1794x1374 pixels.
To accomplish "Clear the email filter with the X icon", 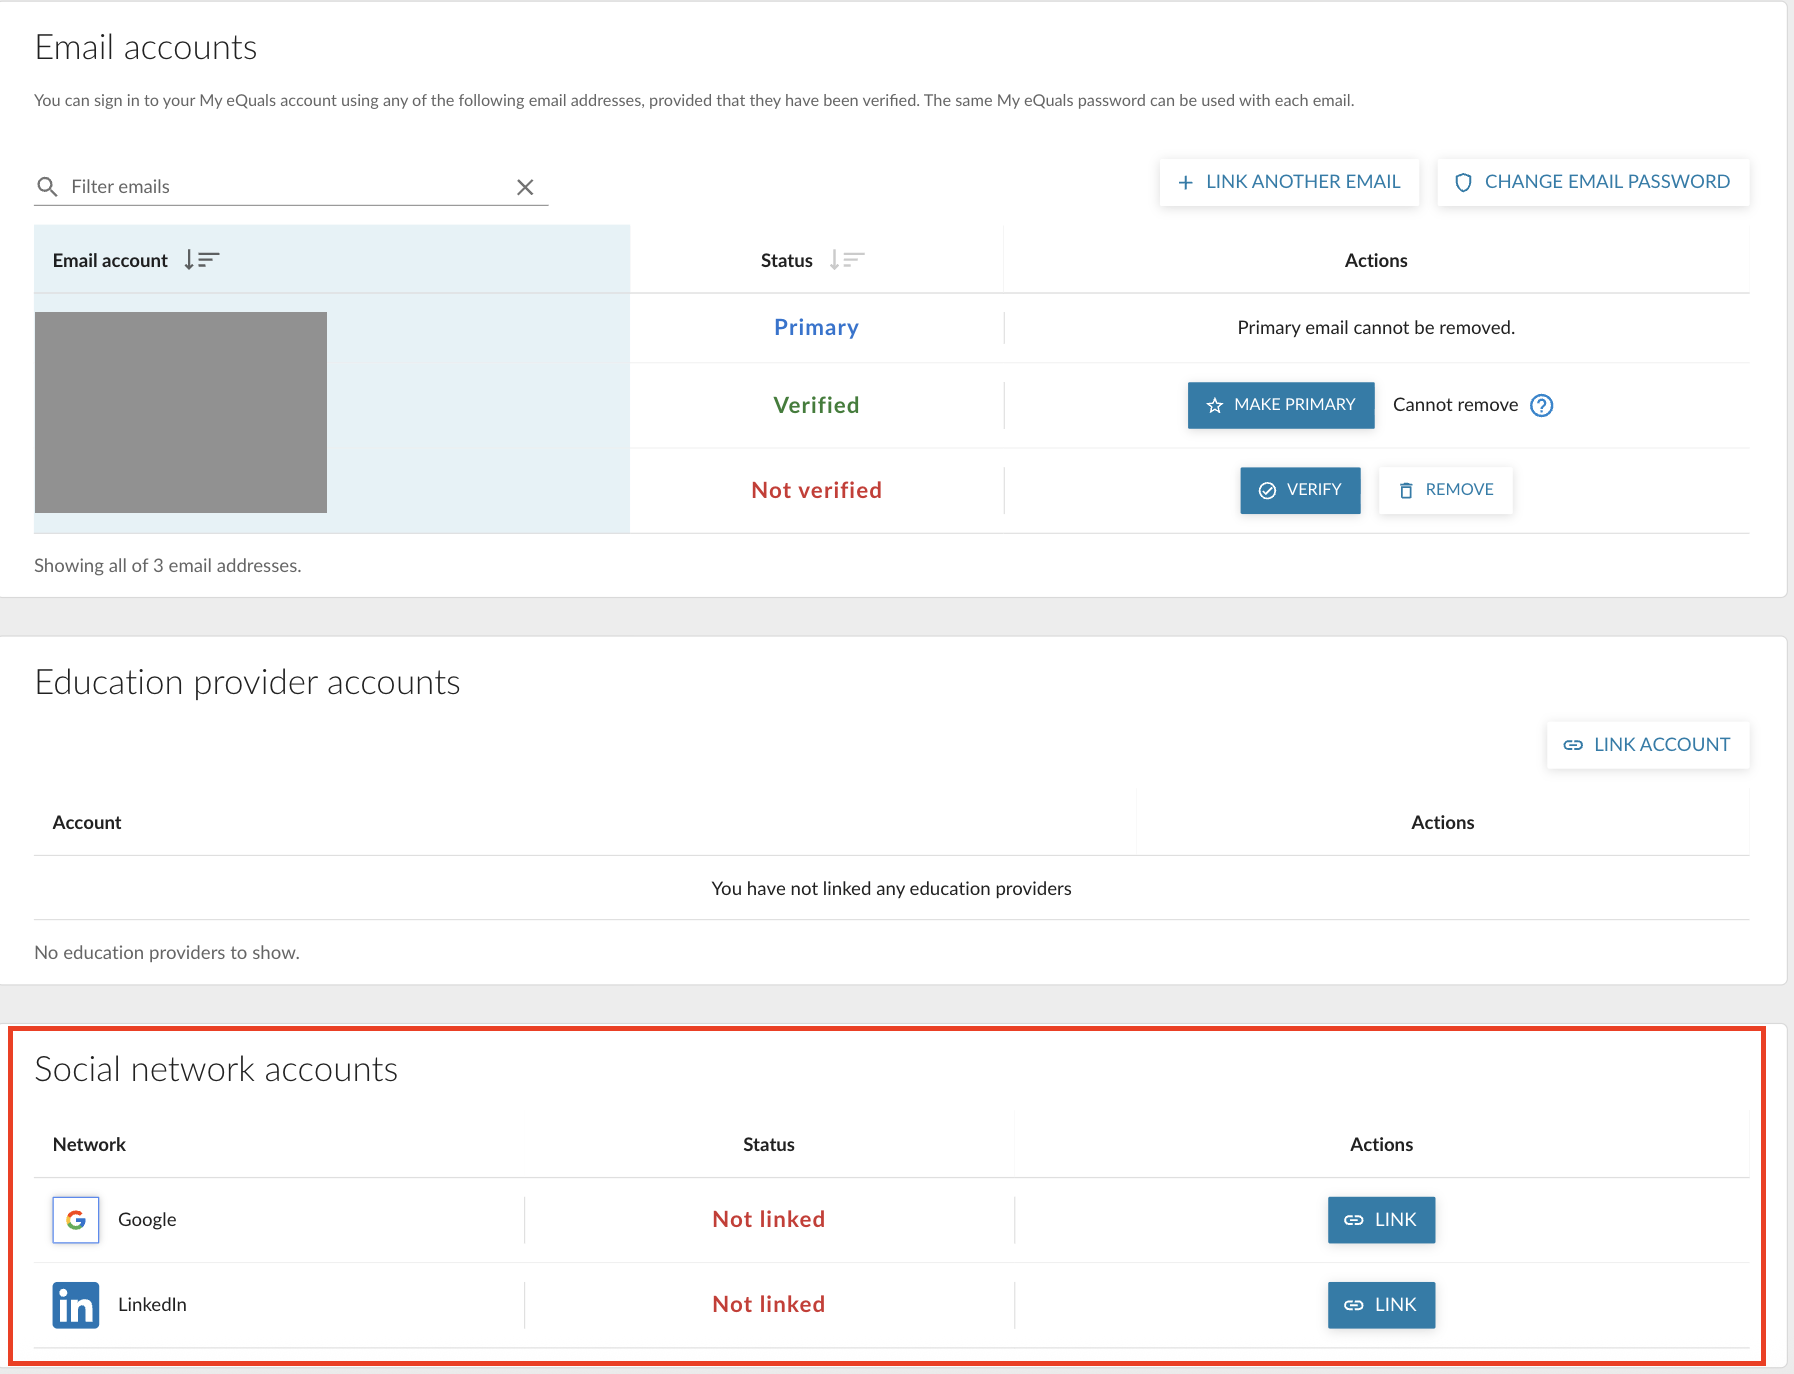I will pos(525,187).
